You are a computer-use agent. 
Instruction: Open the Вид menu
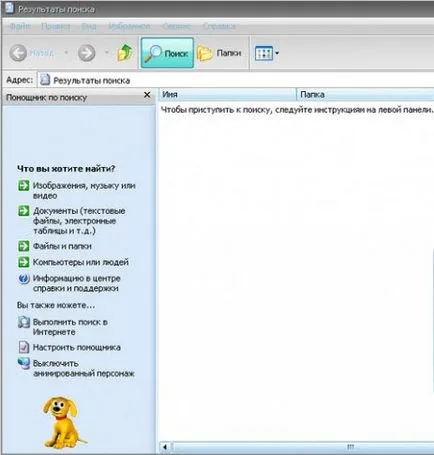89,26
